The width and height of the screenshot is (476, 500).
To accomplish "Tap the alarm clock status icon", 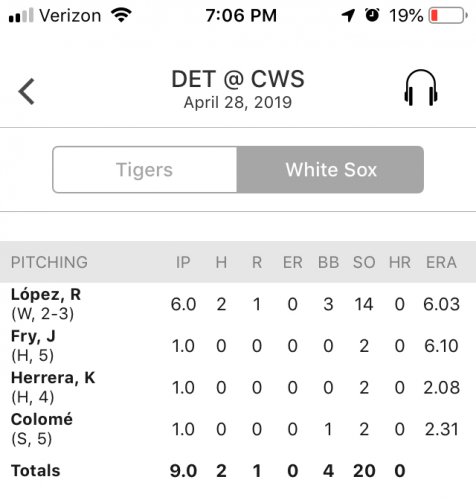I will coord(372,15).
